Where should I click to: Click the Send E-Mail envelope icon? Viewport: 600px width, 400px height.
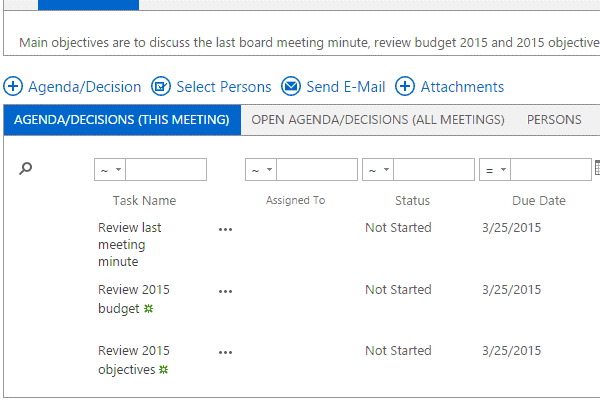[291, 86]
